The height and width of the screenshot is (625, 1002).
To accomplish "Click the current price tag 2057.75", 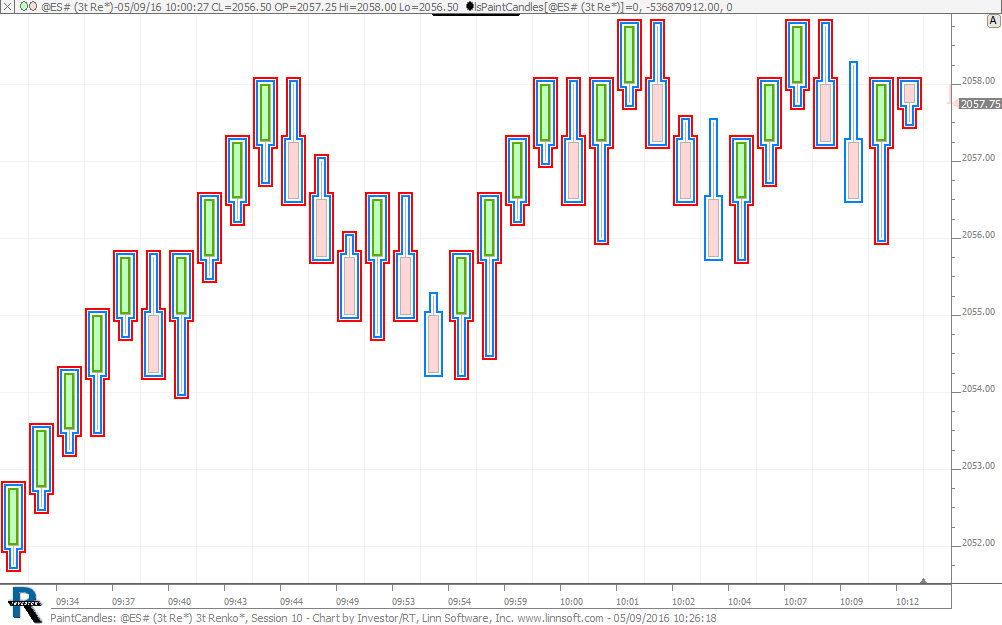I will tap(979, 104).
